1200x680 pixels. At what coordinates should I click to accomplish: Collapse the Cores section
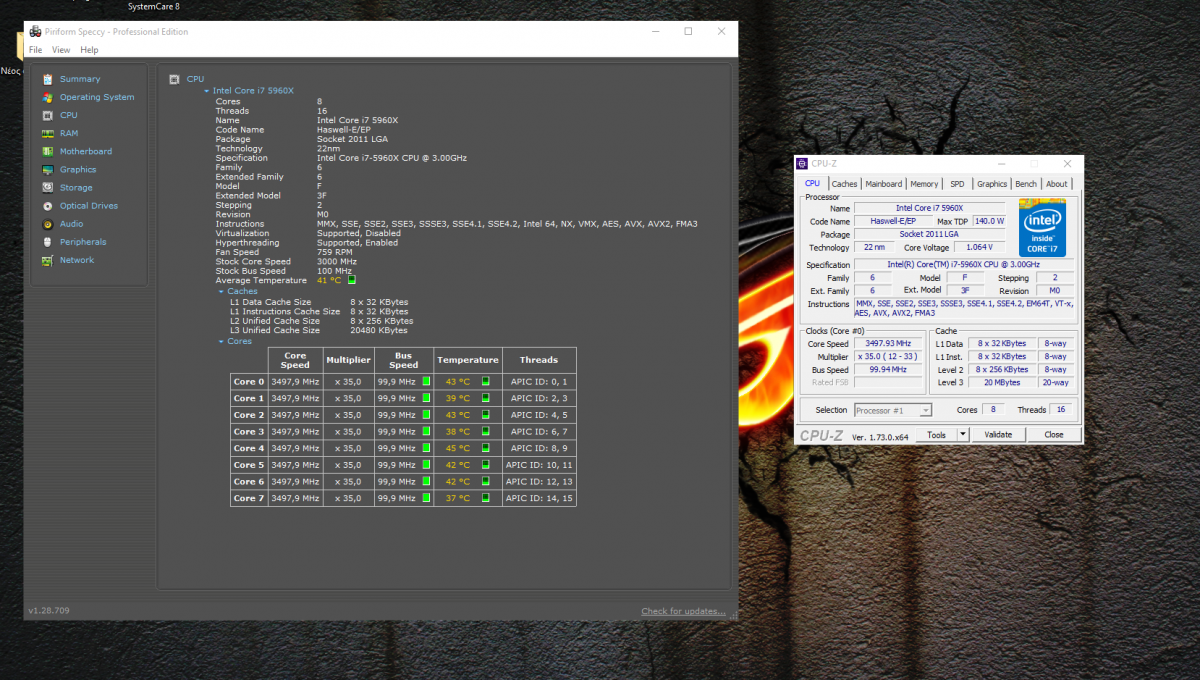pos(221,342)
